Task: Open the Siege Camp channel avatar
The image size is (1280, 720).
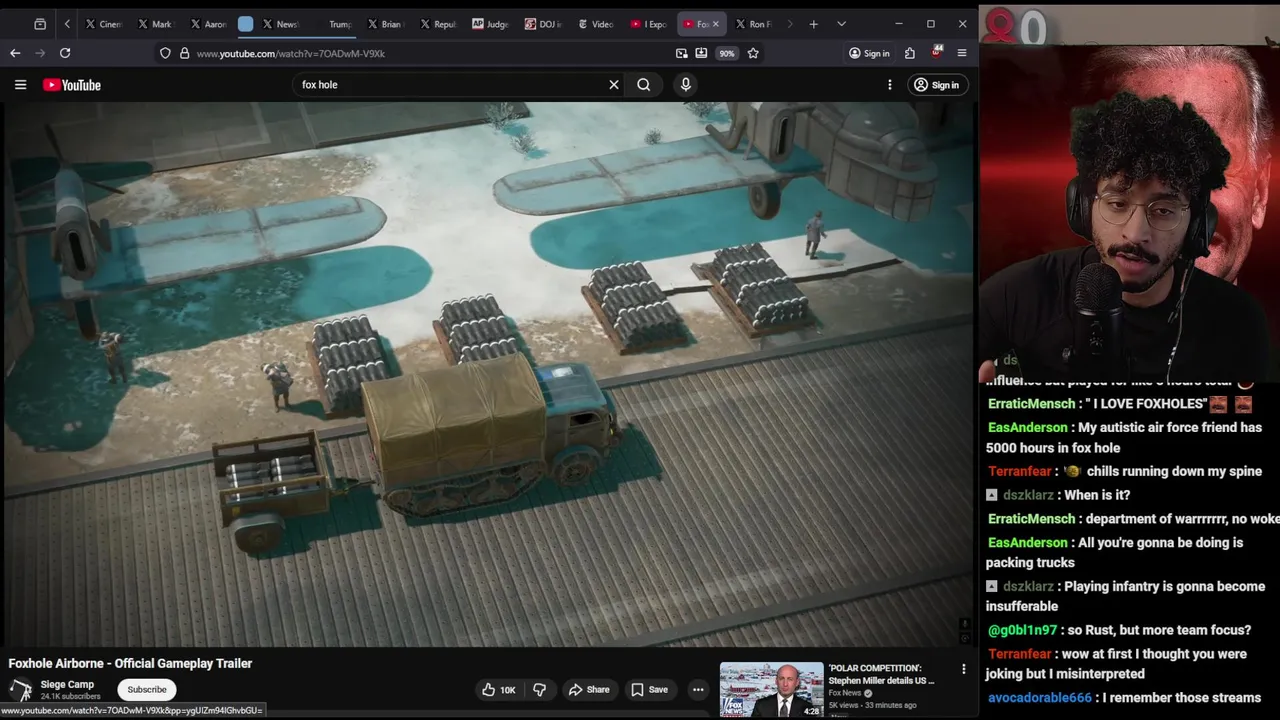Action: (20, 690)
